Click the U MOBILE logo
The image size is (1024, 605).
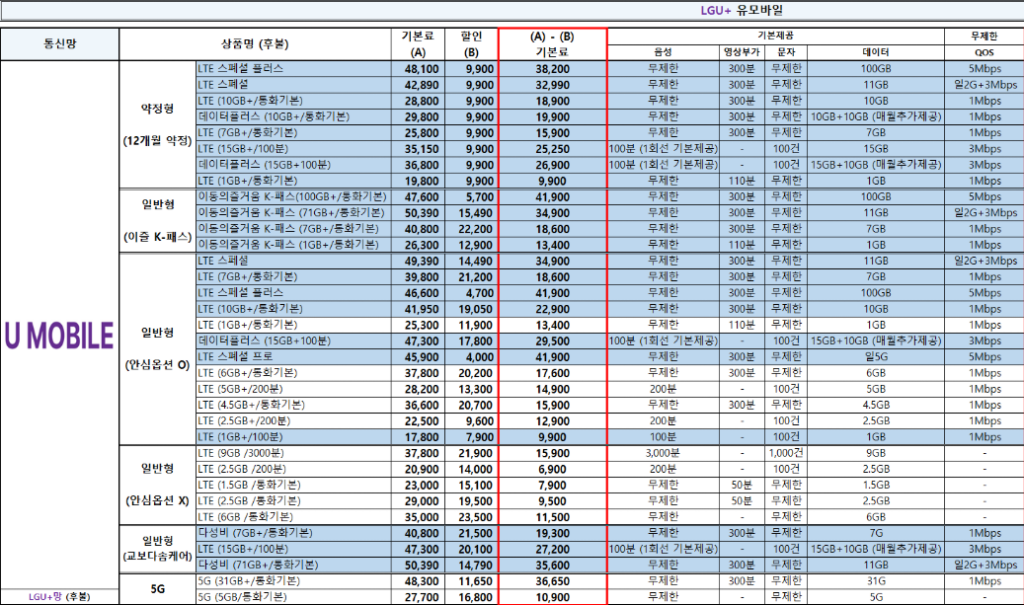coord(58,337)
